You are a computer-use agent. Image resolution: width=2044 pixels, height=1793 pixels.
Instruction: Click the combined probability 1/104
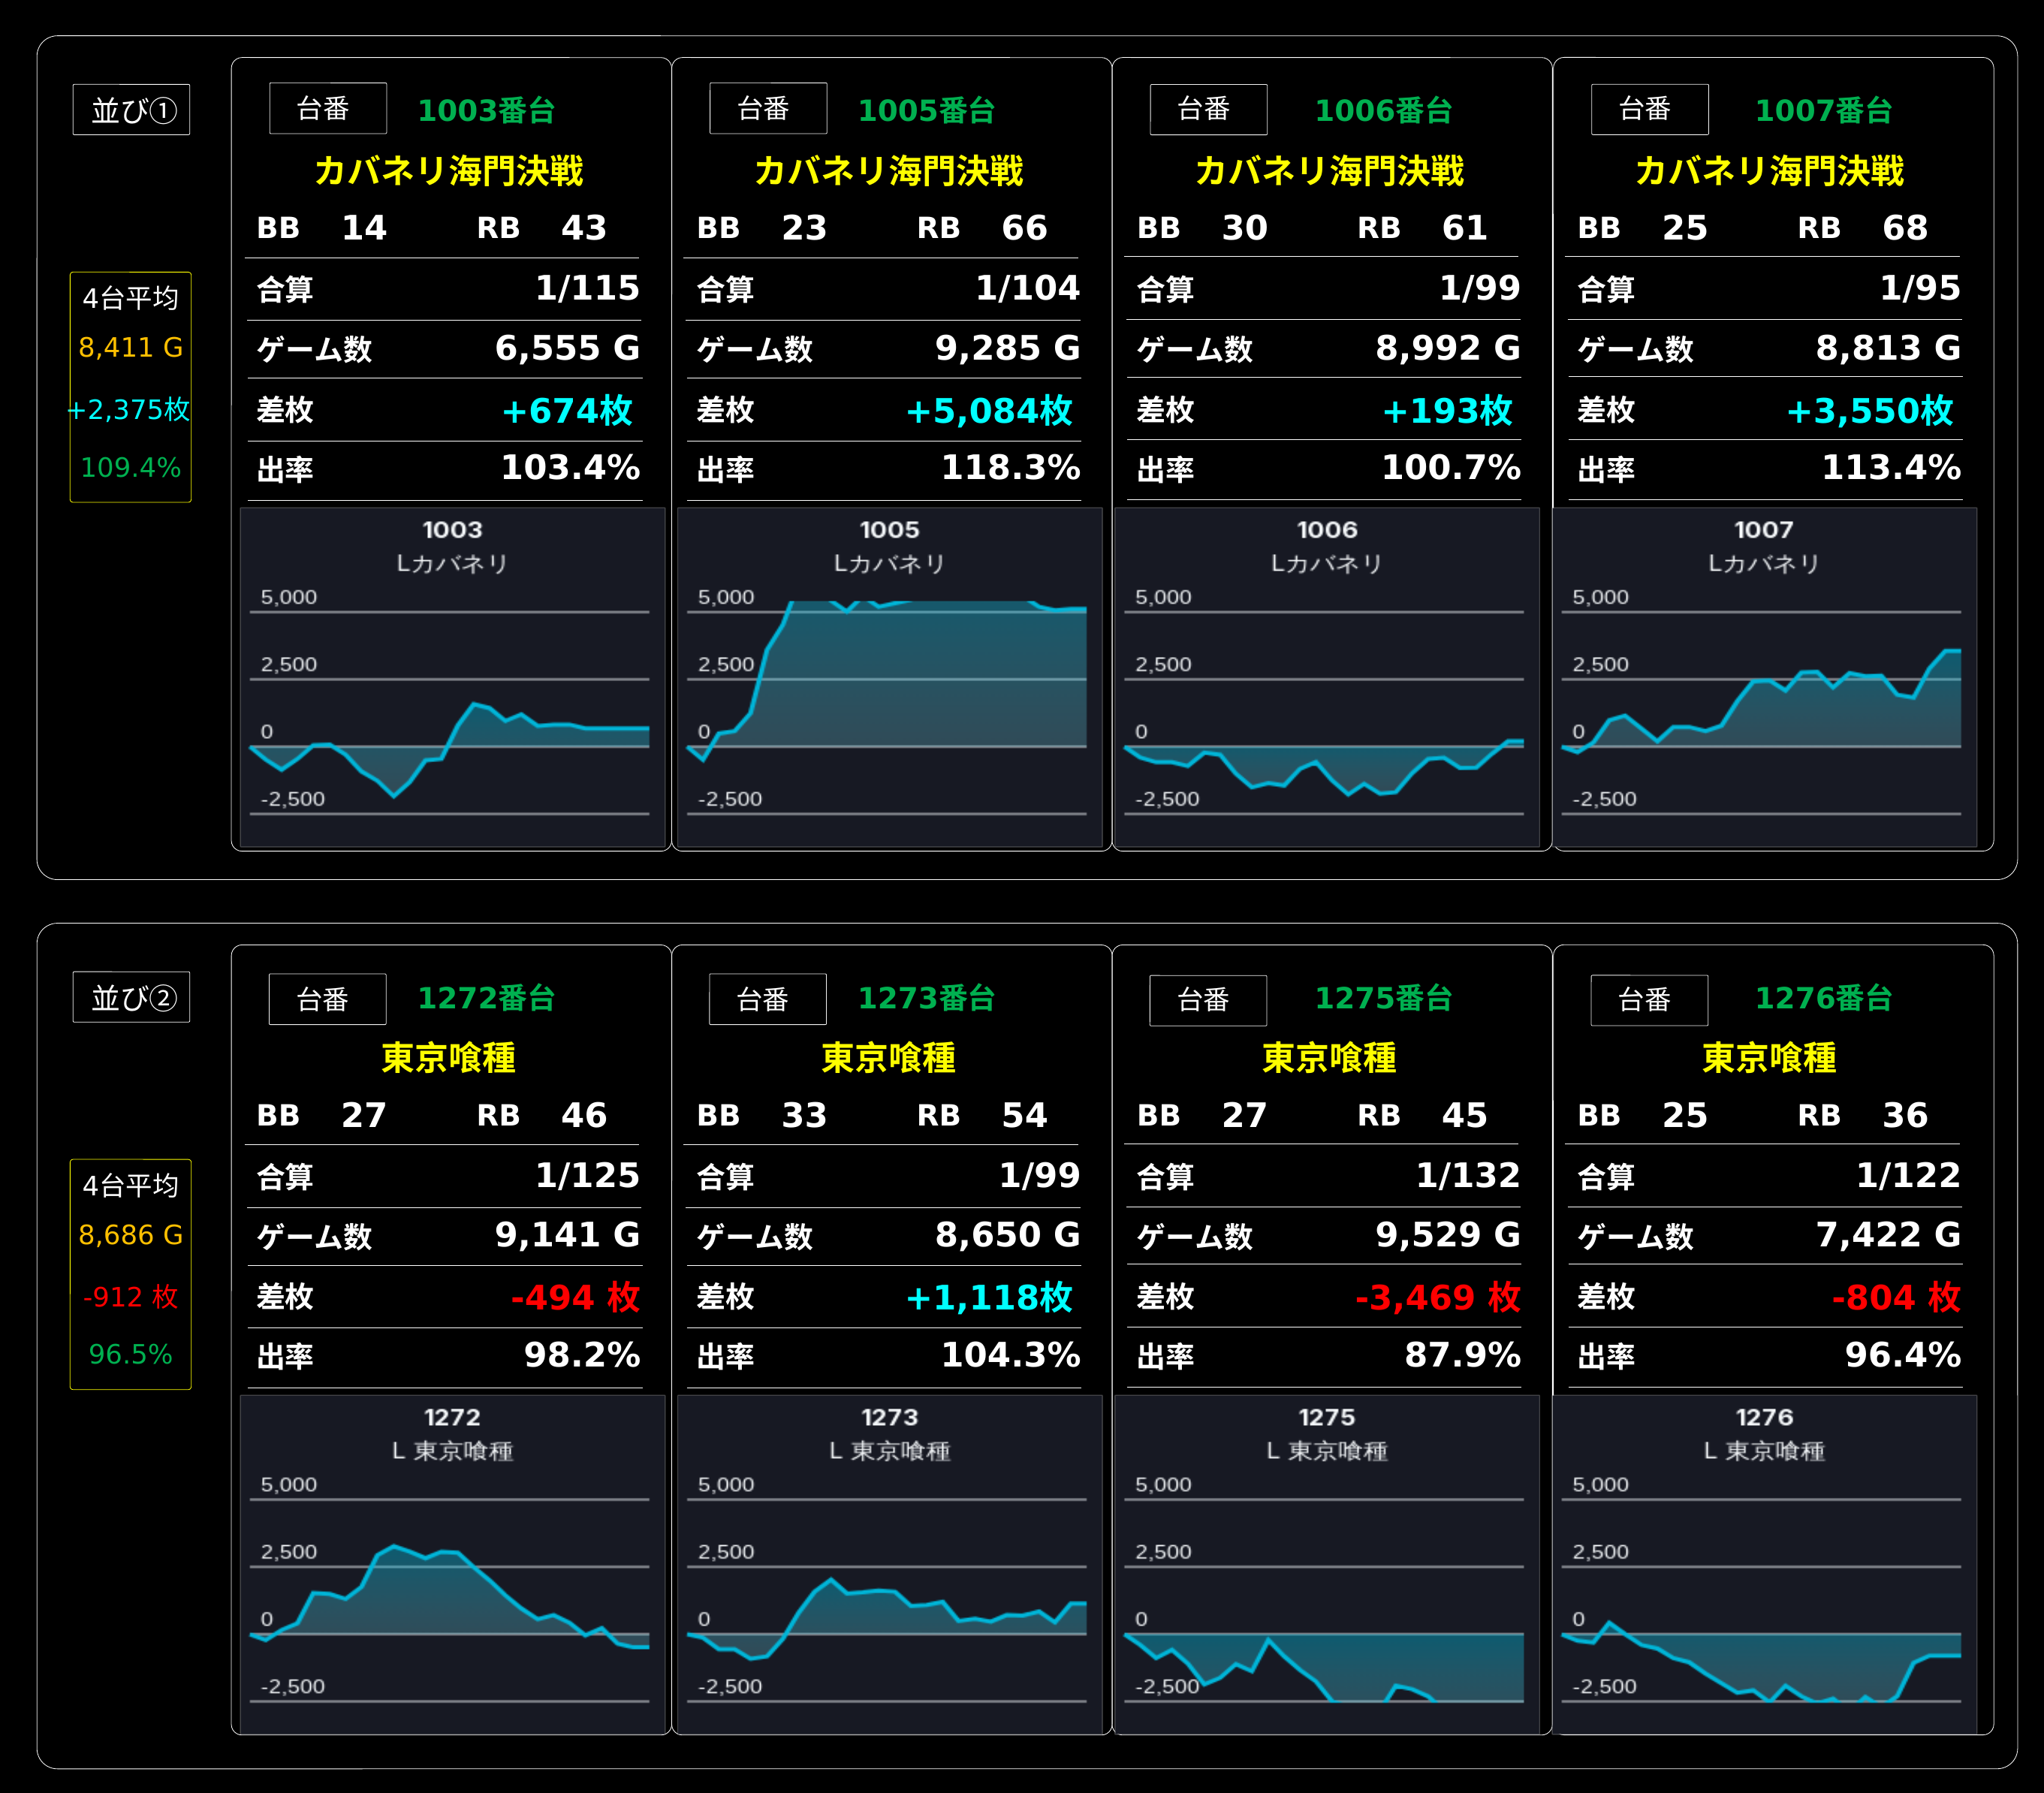(1027, 288)
